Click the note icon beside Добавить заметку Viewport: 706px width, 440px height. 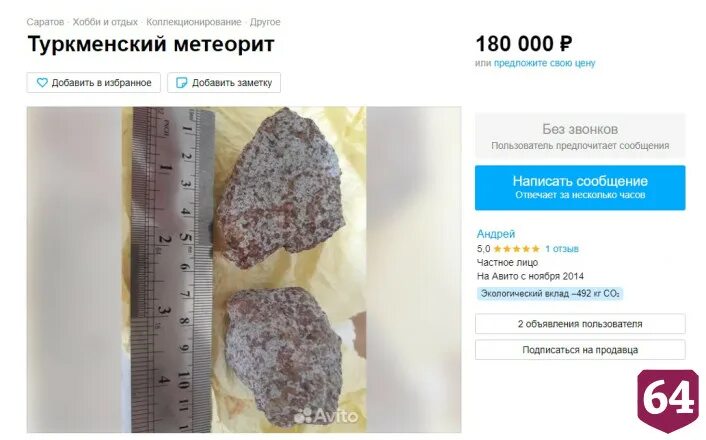point(181,83)
